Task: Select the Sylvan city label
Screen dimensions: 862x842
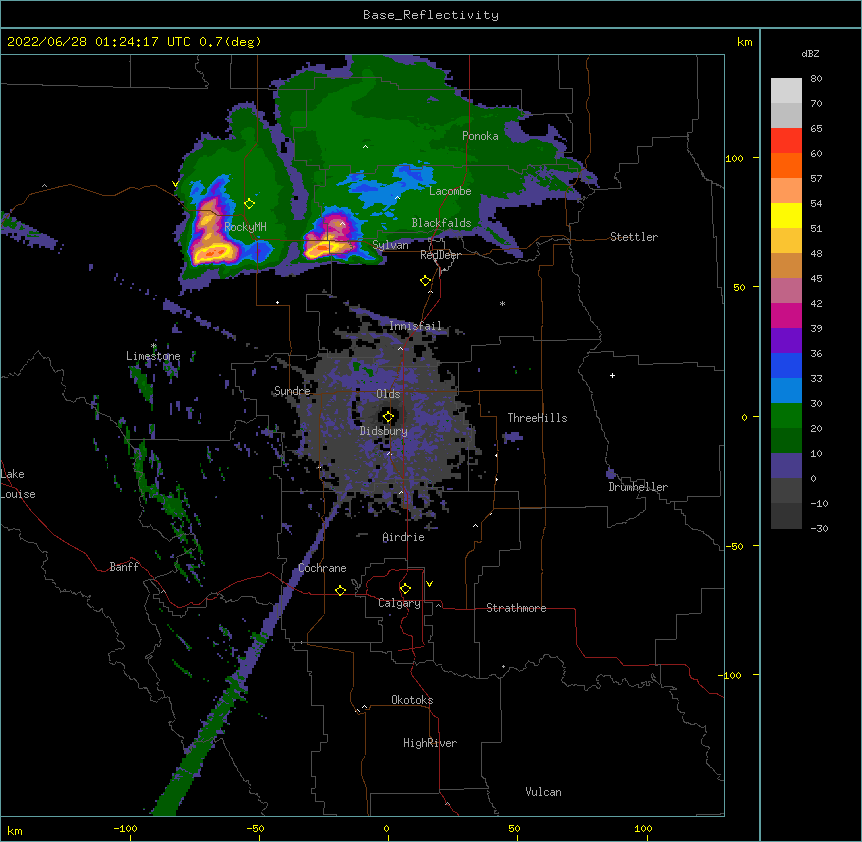Action: coord(390,245)
